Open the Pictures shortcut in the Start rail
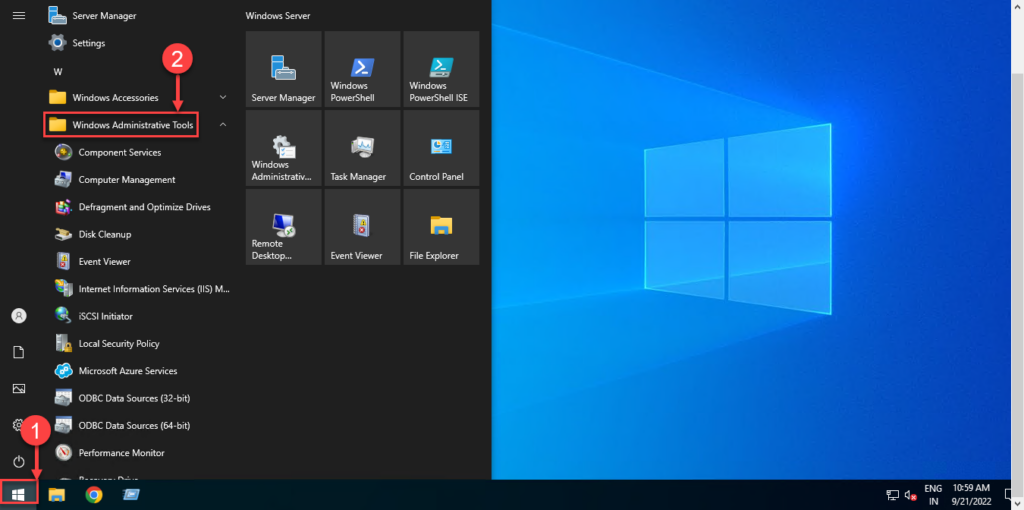Image resolution: width=1024 pixels, height=510 pixels. click(x=19, y=389)
